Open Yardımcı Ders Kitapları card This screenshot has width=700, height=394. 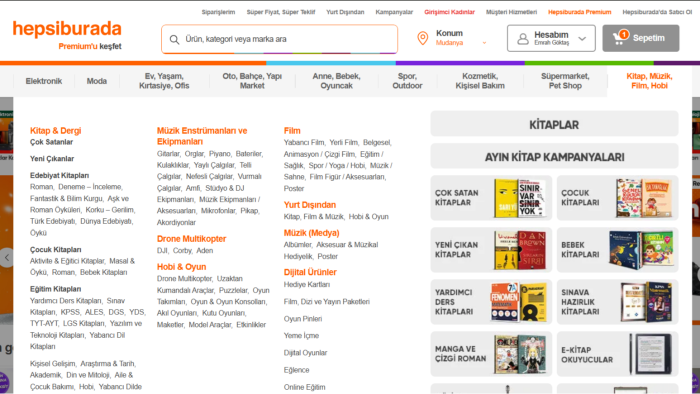pyautogui.click(x=491, y=302)
